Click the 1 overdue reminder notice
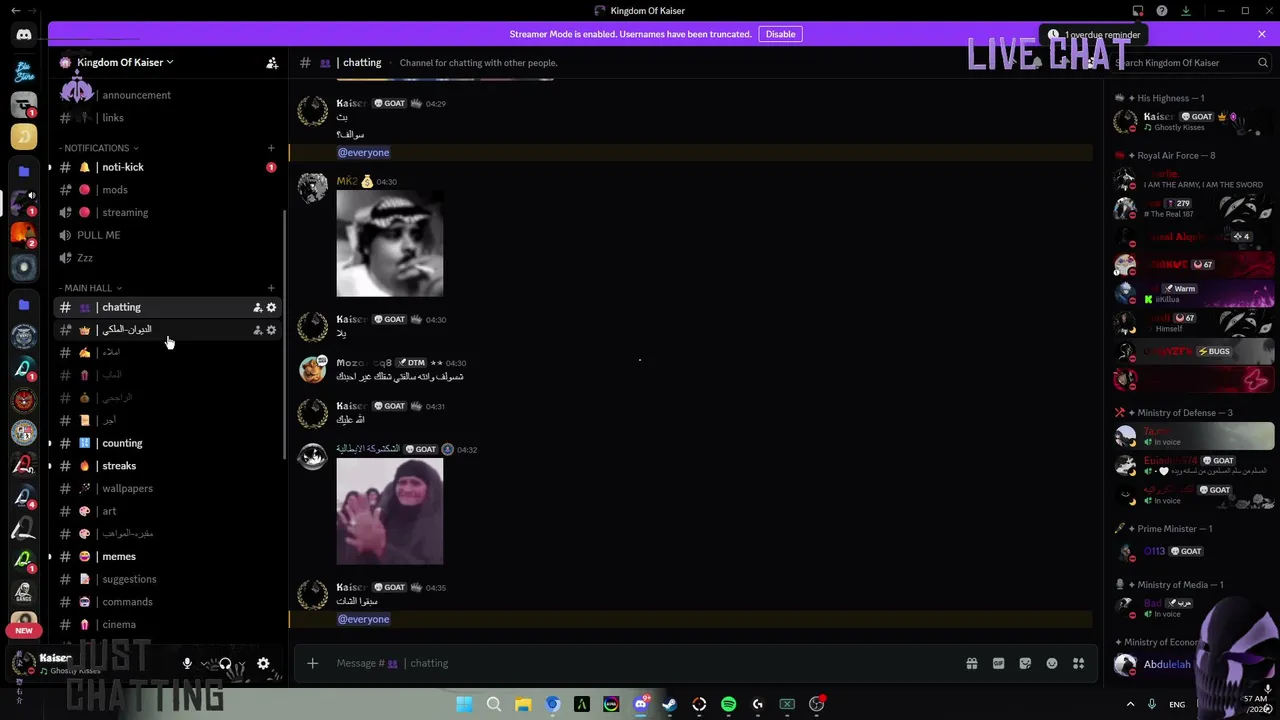Viewport: 1280px width, 720px height. tap(1094, 35)
